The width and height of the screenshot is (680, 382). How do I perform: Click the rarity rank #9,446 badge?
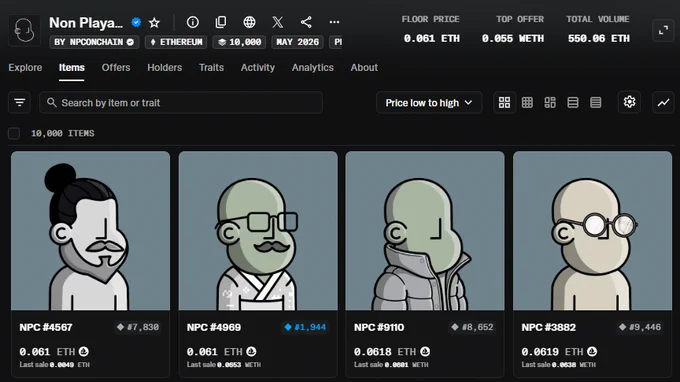pyautogui.click(x=640, y=327)
